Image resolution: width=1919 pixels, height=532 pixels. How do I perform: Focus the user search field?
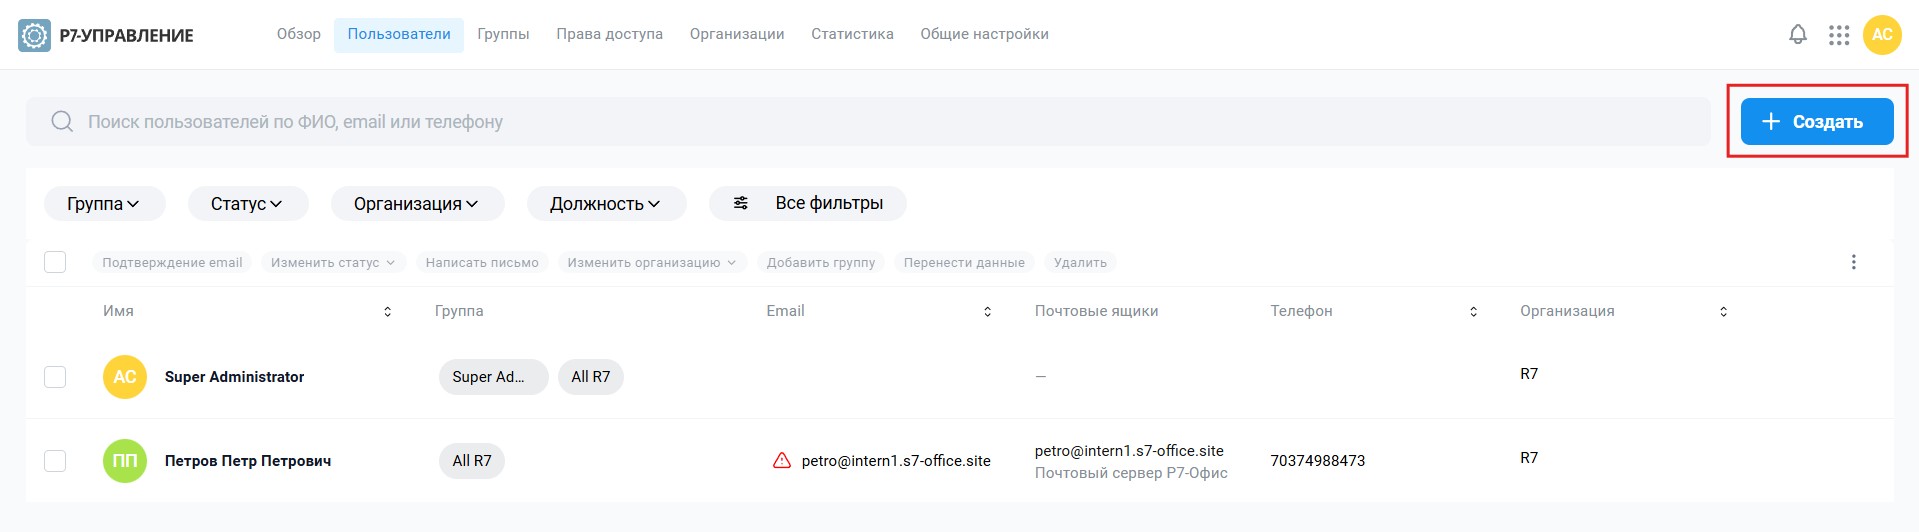[868, 122]
